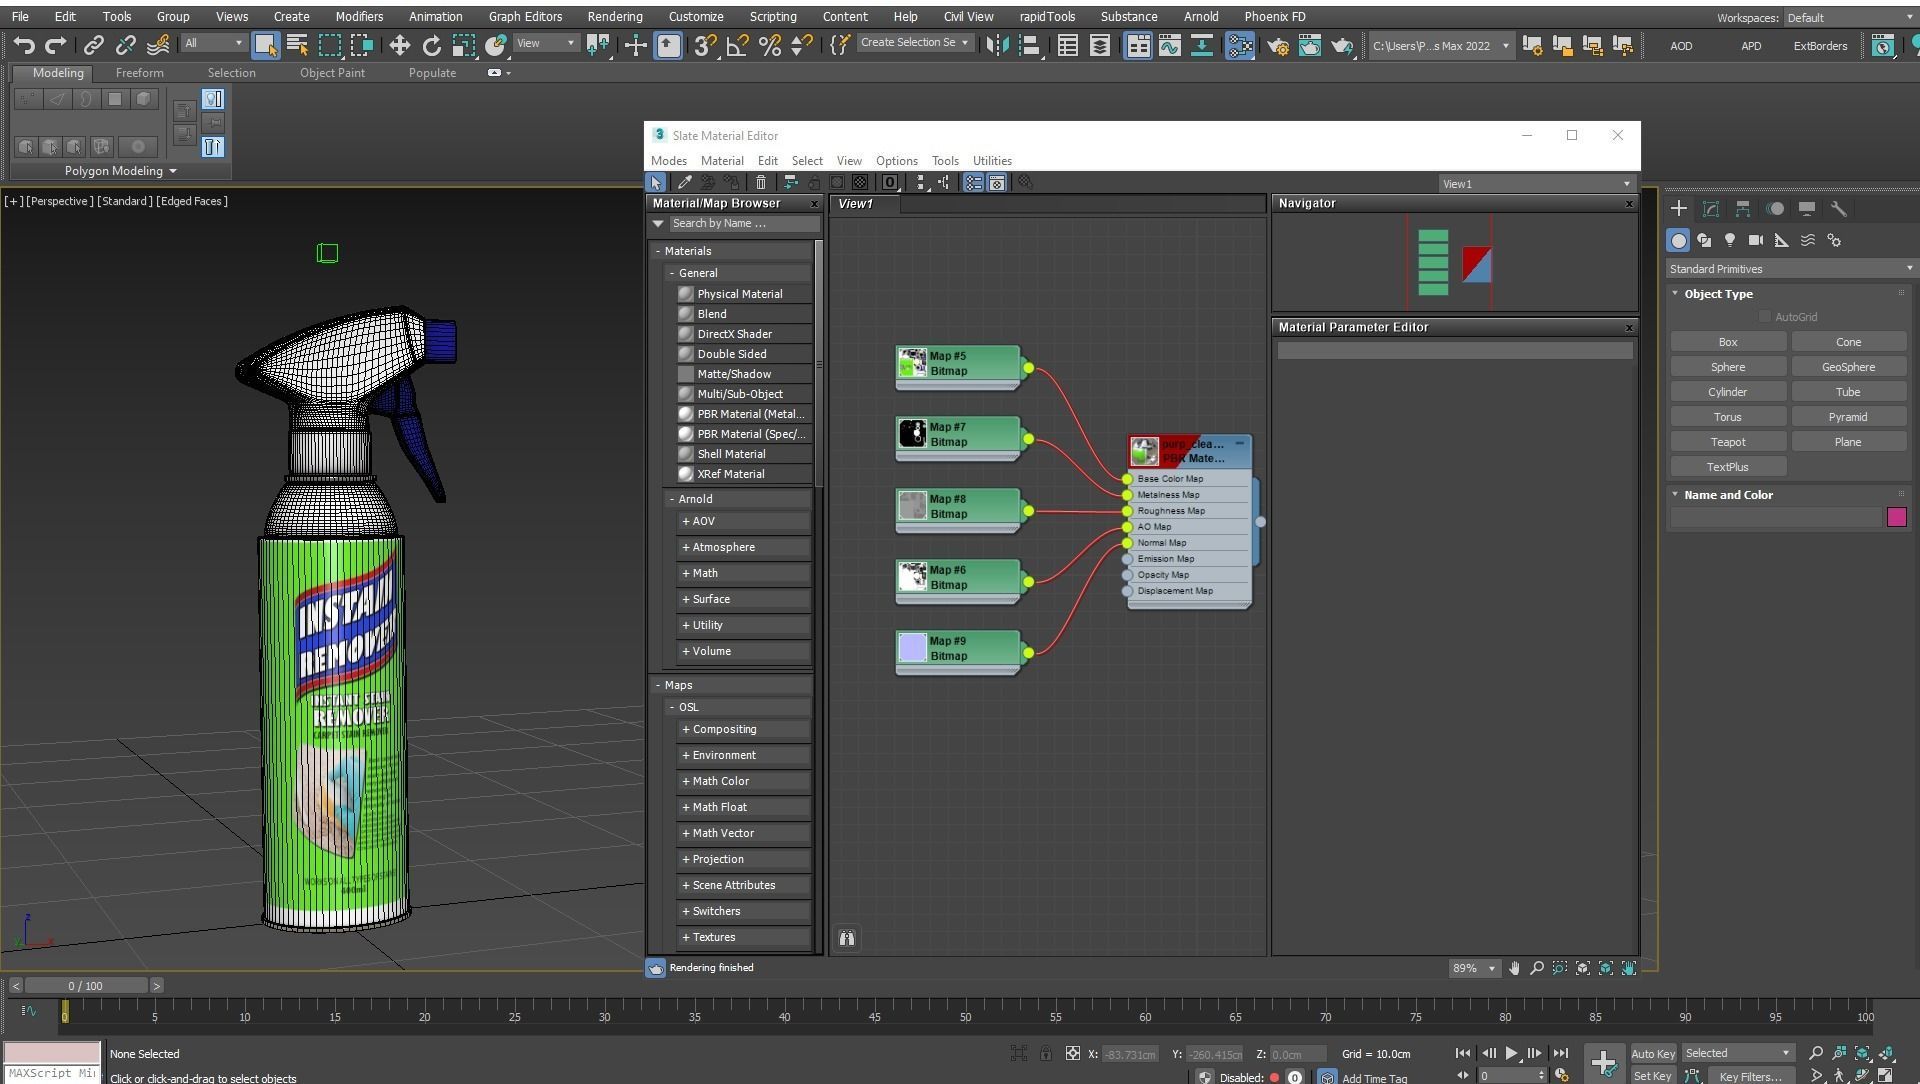Toggle the Set Key mode button
The width and height of the screenshot is (1920, 1084).
(1652, 1077)
